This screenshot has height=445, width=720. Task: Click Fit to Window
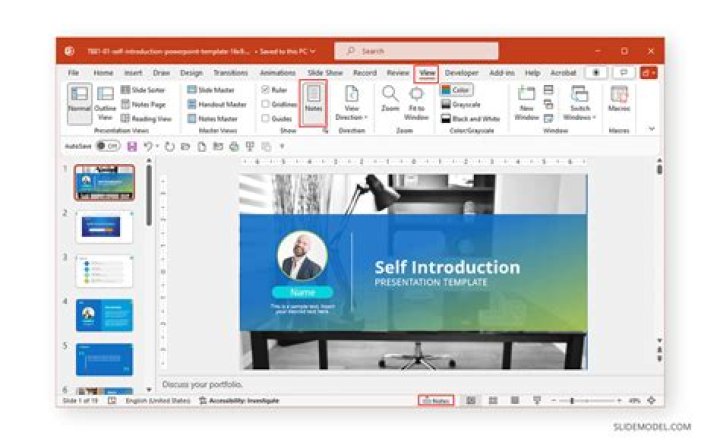click(416, 102)
